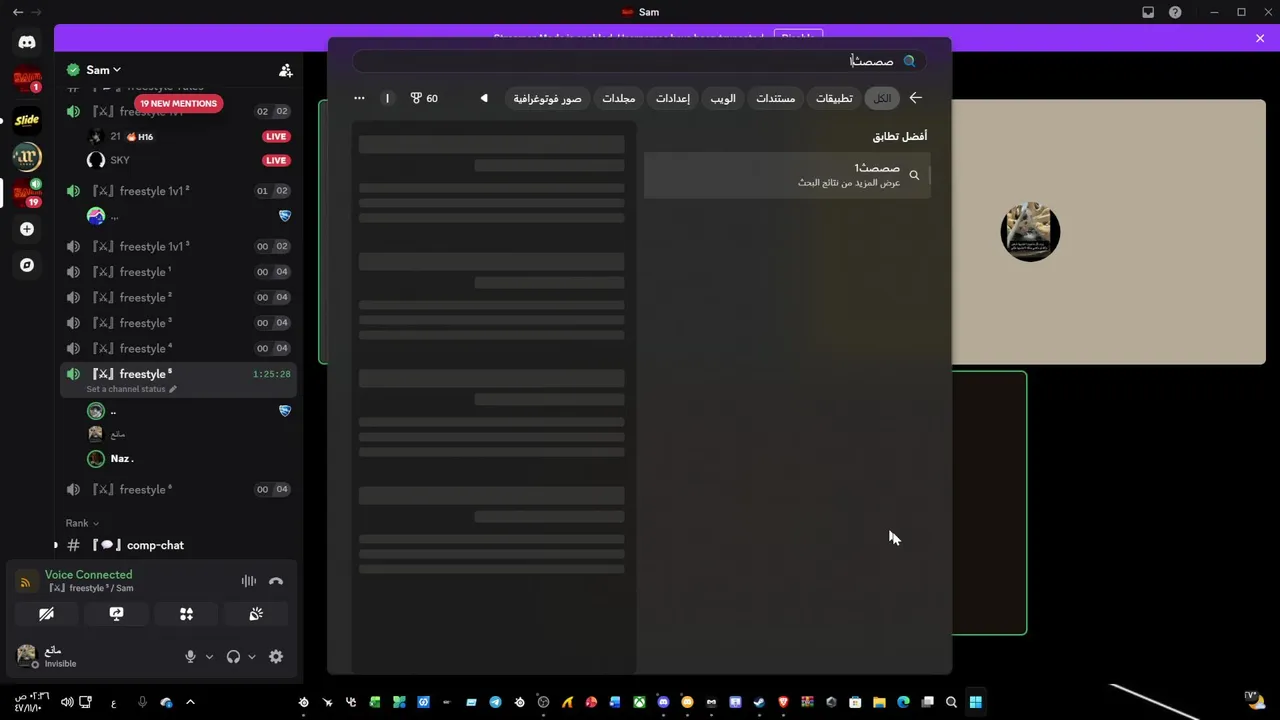Open the Discord noise suppression waveform icon

point(248,581)
